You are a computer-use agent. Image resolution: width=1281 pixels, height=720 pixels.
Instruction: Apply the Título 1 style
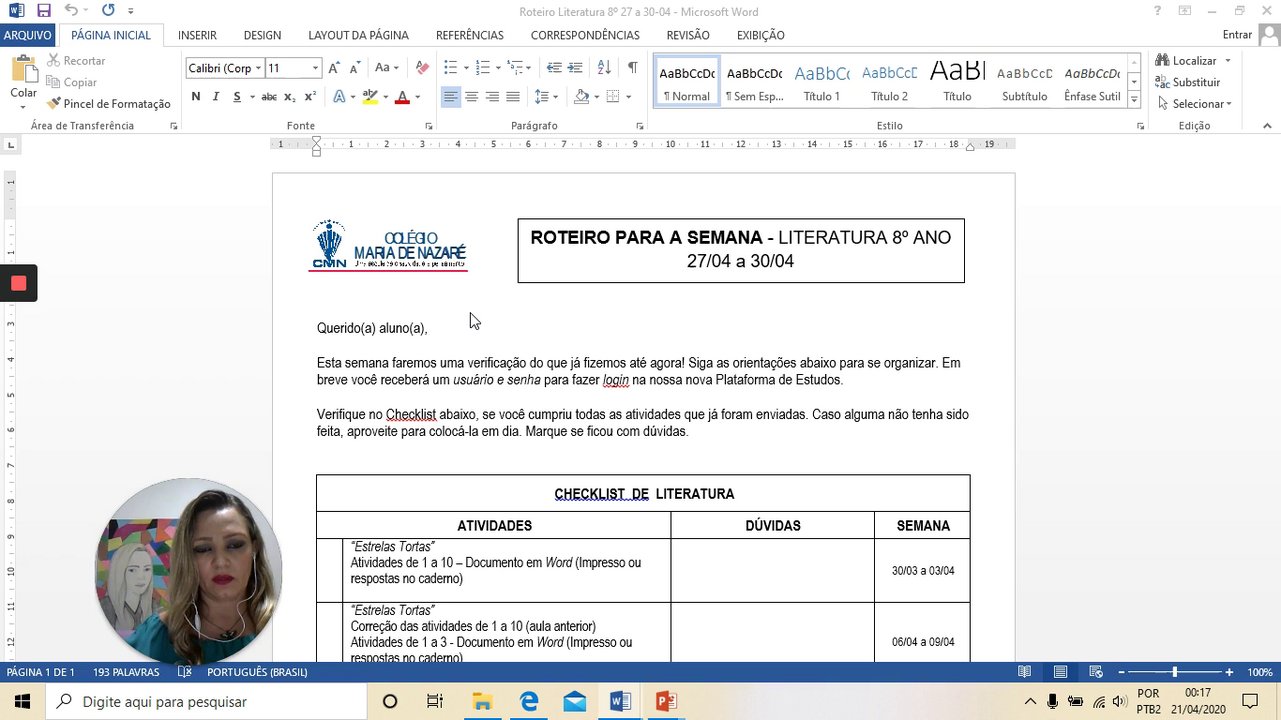click(x=822, y=83)
